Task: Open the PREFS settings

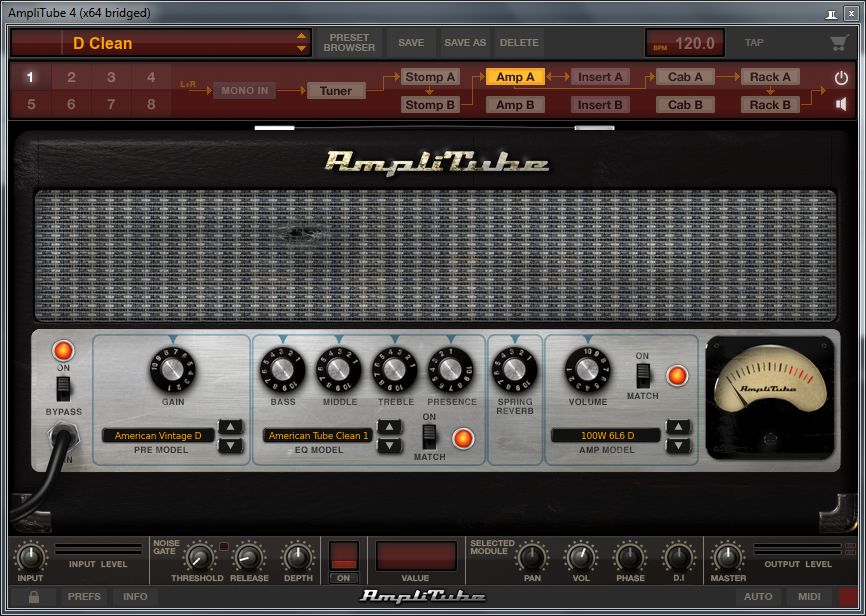Action: click(85, 597)
